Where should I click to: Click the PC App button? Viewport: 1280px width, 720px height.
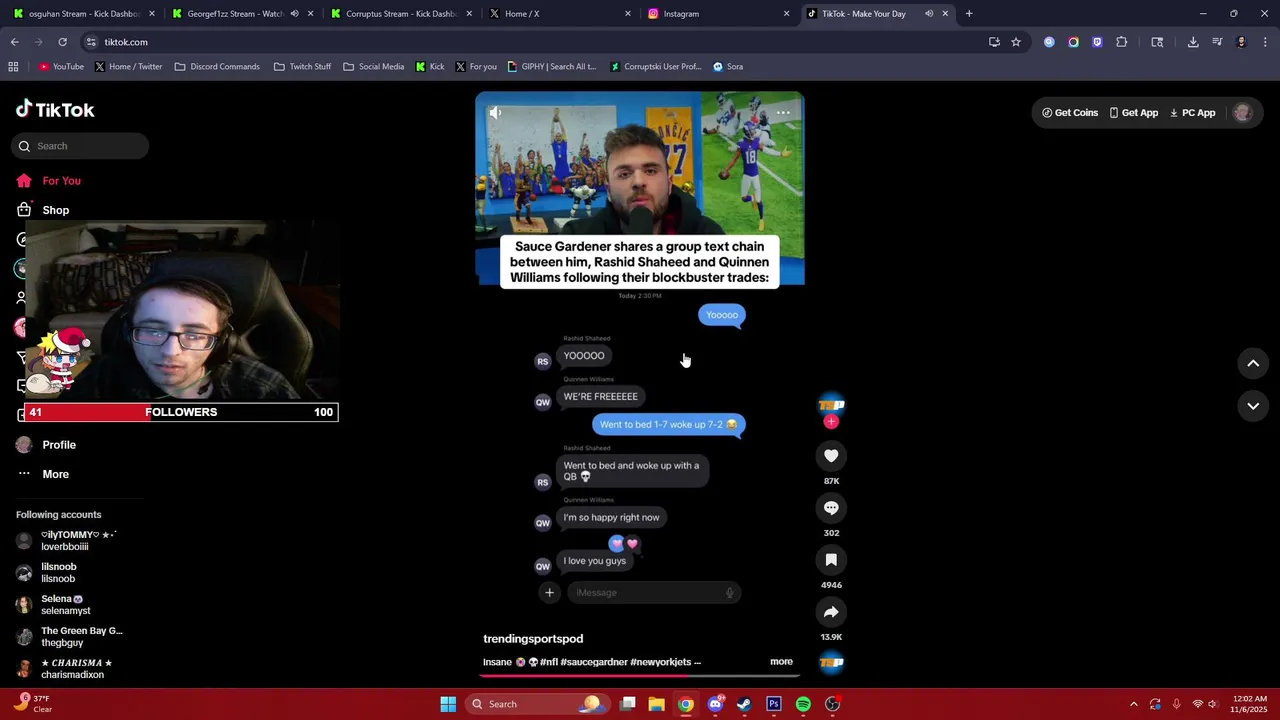point(1193,113)
